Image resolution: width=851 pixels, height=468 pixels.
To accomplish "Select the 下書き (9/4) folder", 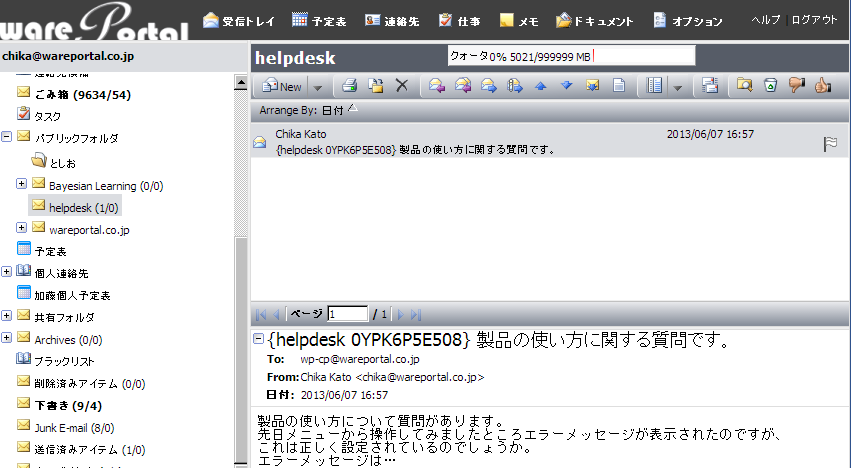I will click(68, 406).
